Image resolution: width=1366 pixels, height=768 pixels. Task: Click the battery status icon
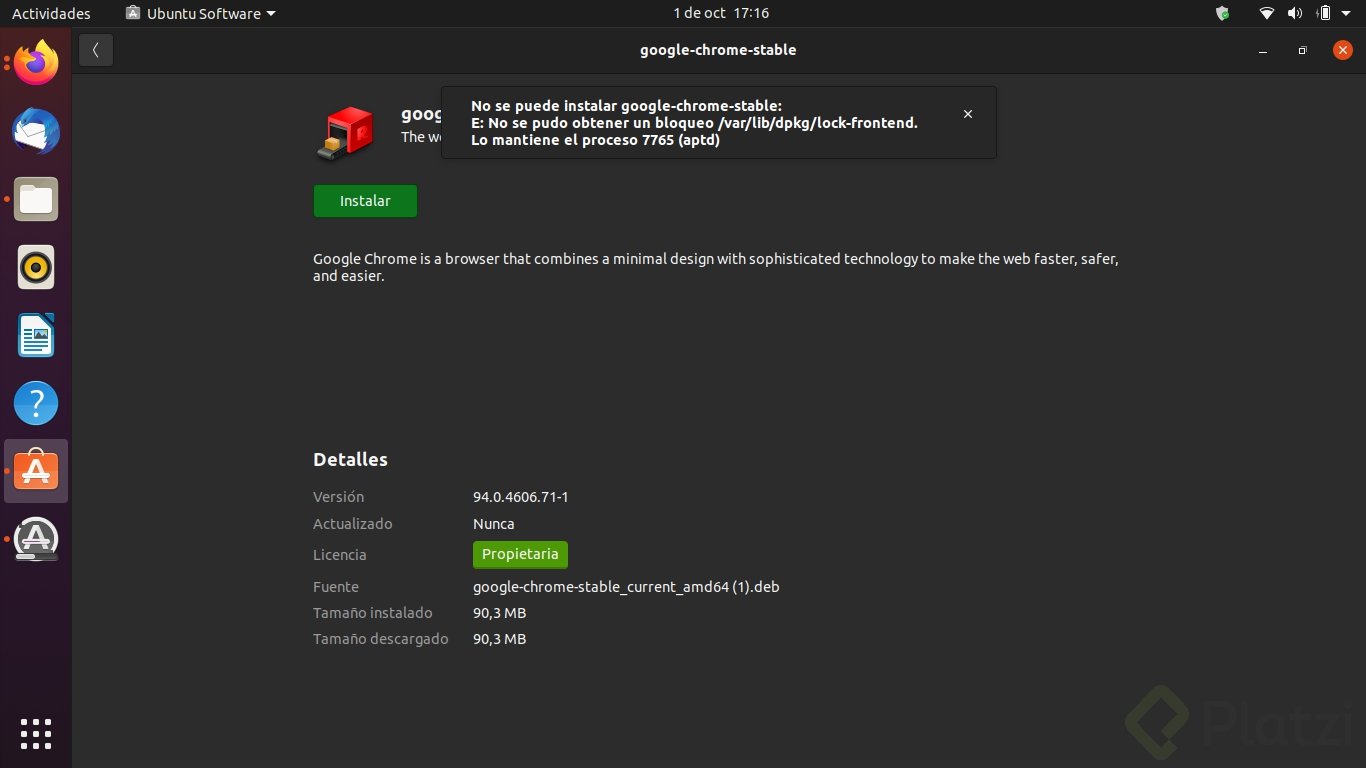pos(1324,13)
